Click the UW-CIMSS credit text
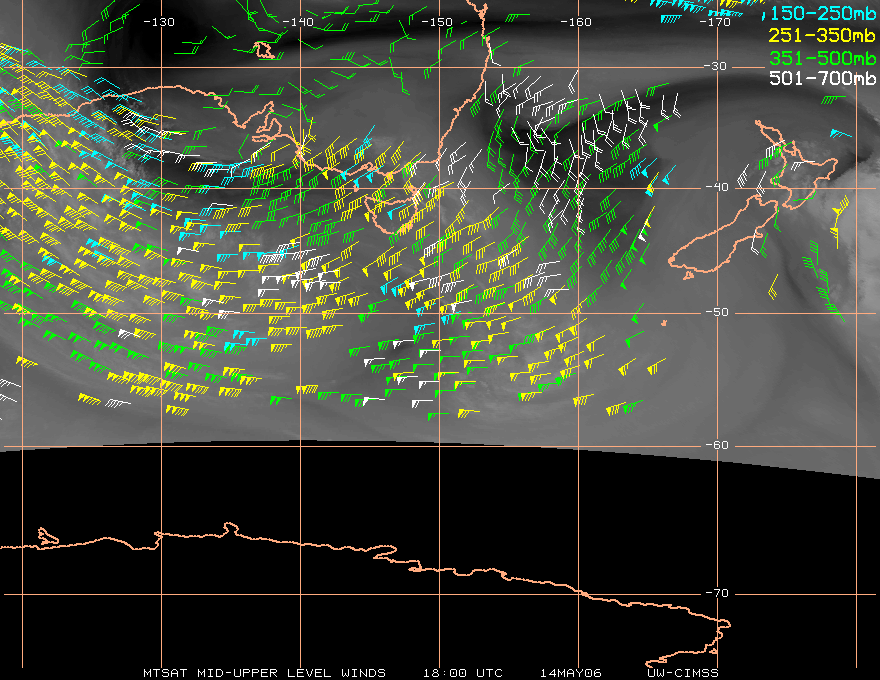This screenshot has width=880, height=680. [682, 673]
